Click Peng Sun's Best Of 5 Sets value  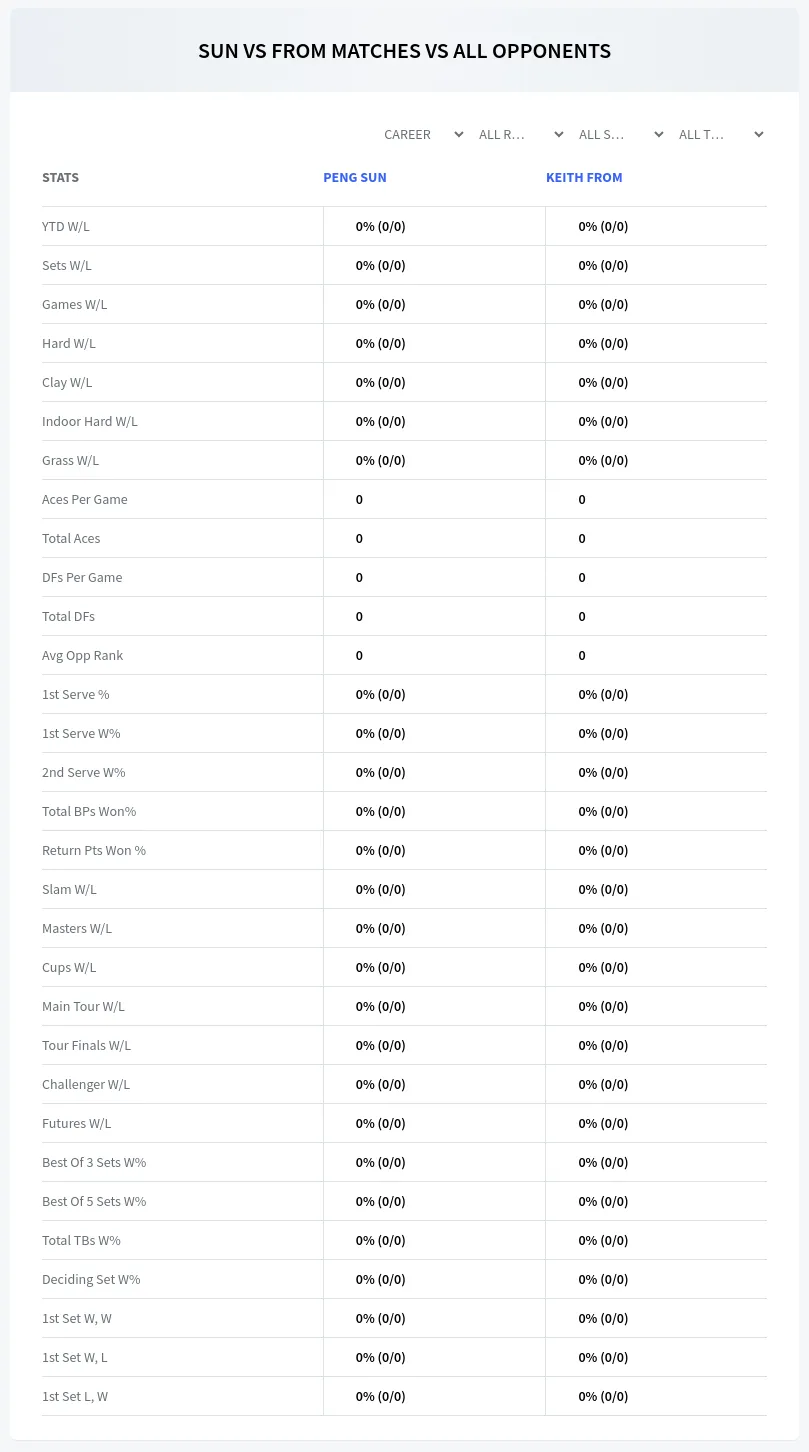pyautogui.click(x=381, y=1201)
